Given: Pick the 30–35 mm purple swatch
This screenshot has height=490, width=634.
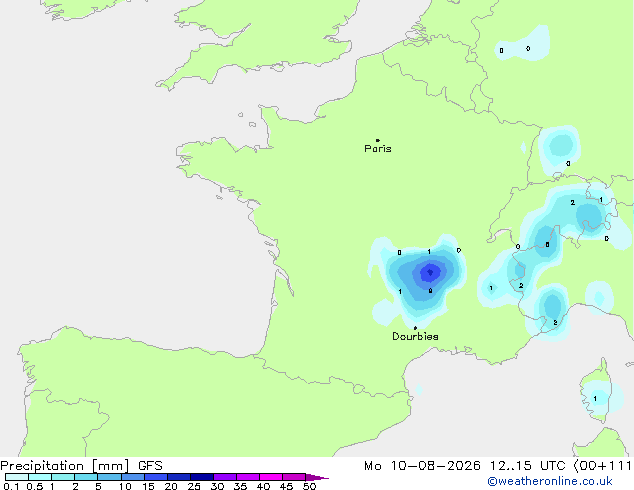Looking at the screenshot, I should (x=225, y=477).
